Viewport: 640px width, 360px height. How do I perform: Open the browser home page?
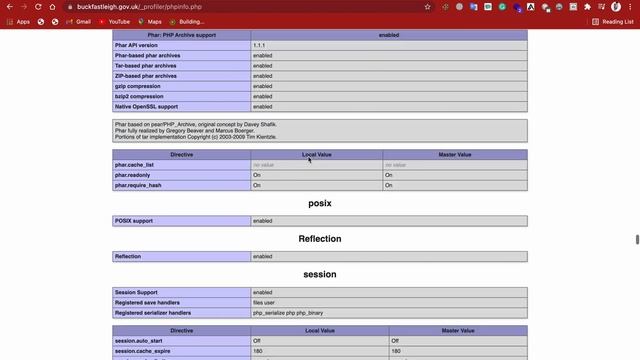click(52, 7)
